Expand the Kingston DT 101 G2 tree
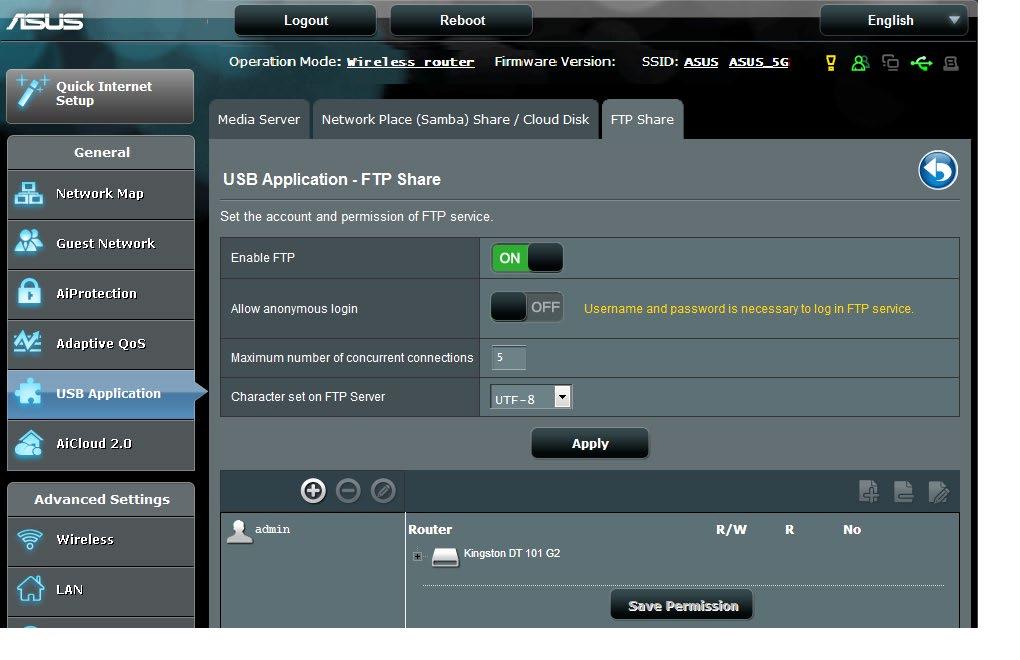The width and height of the screenshot is (1020, 660). 417,556
